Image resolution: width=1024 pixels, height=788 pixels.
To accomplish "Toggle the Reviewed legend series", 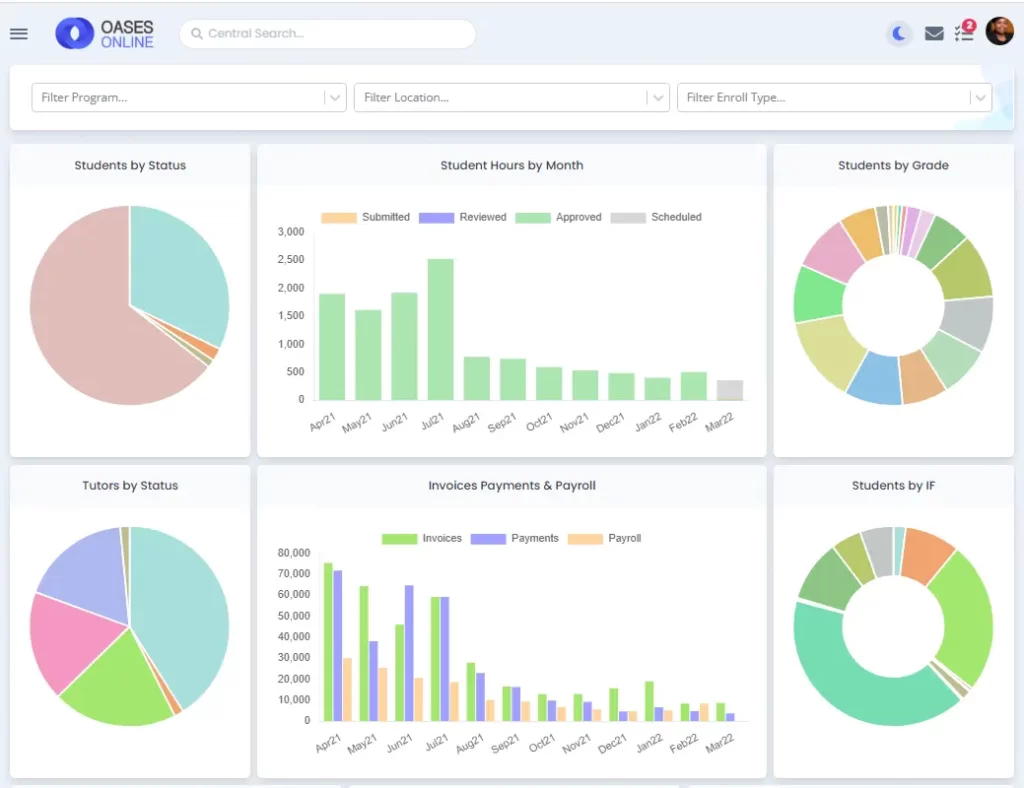I will click(x=463, y=217).
